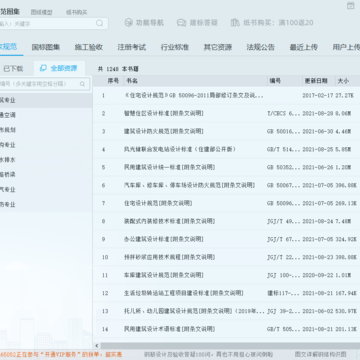Open the 图文详解钢结构识图 status bar link
The height and width of the screenshot is (360, 360).
click(320, 354)
